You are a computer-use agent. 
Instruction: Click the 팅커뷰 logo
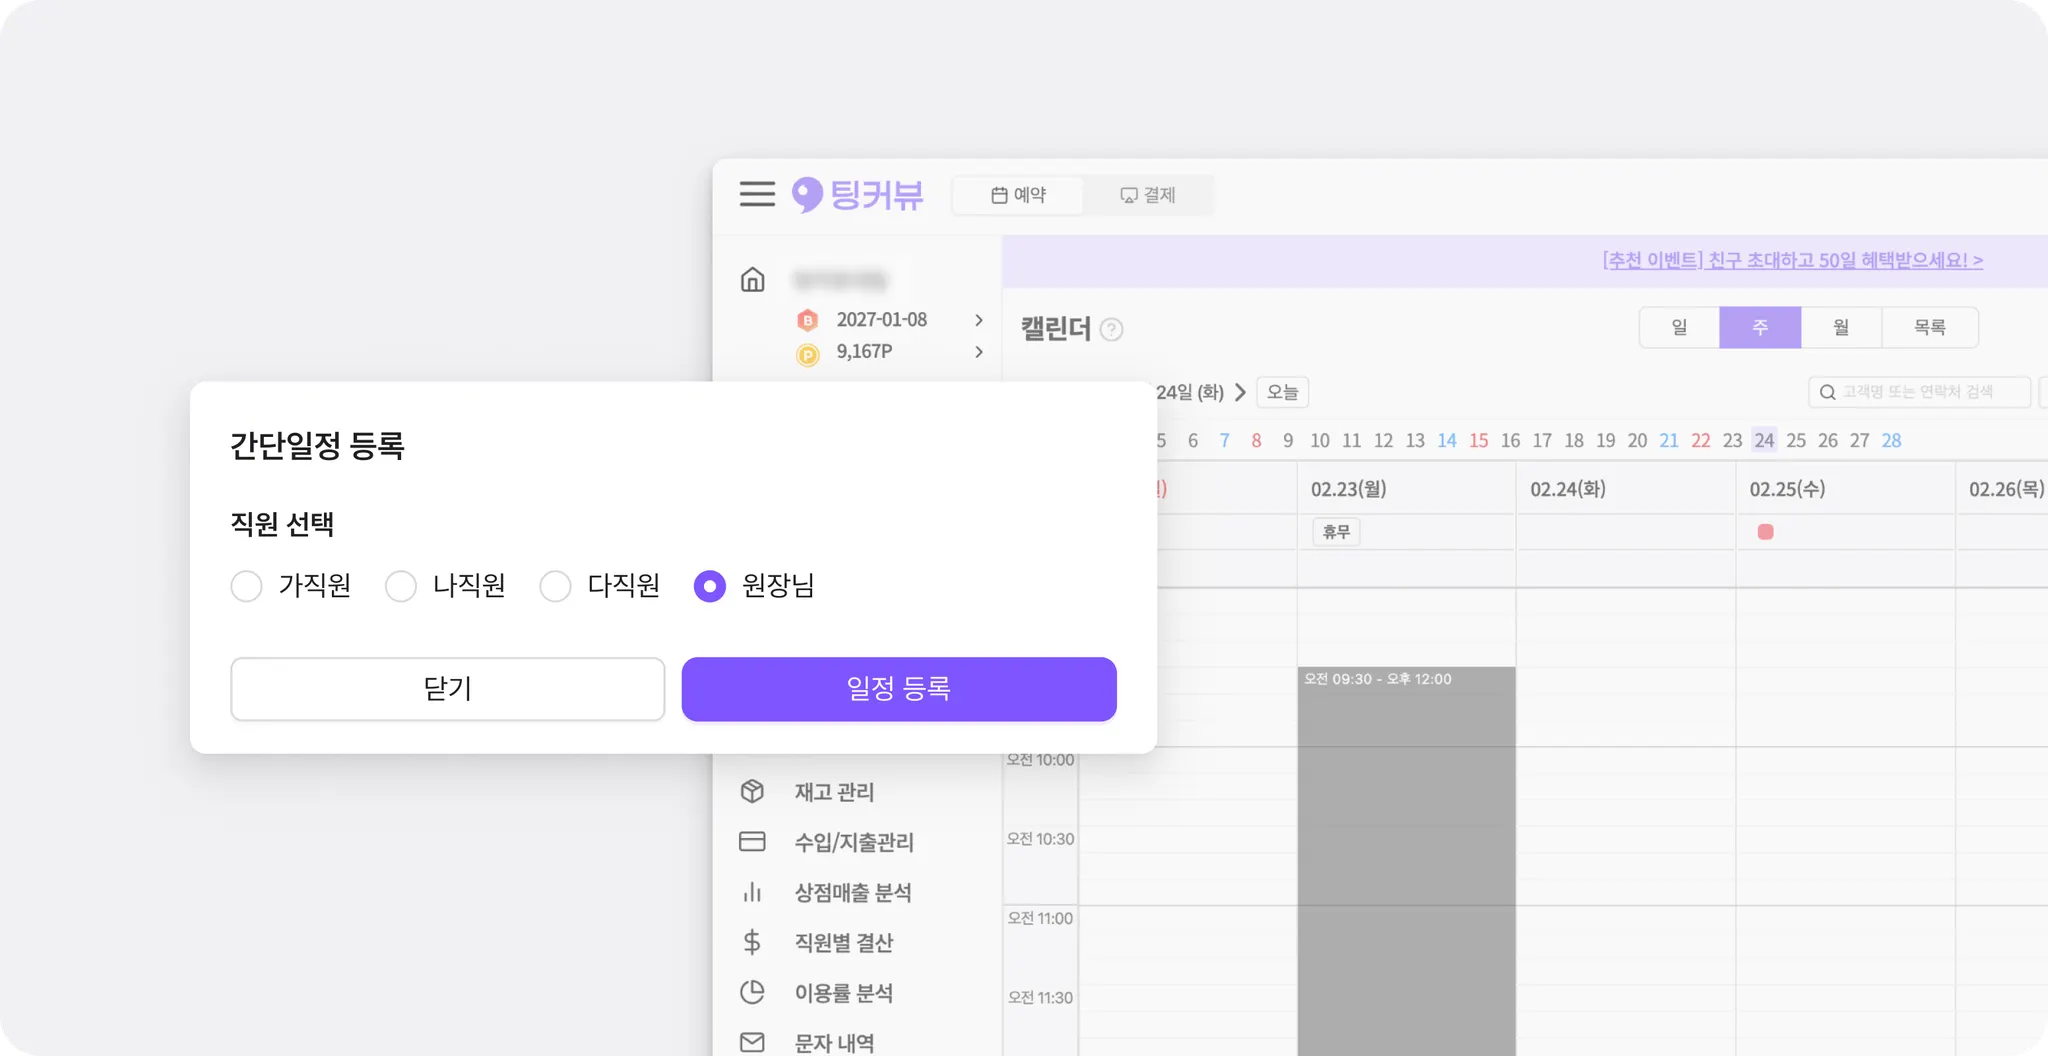click(x=857, y=194)
